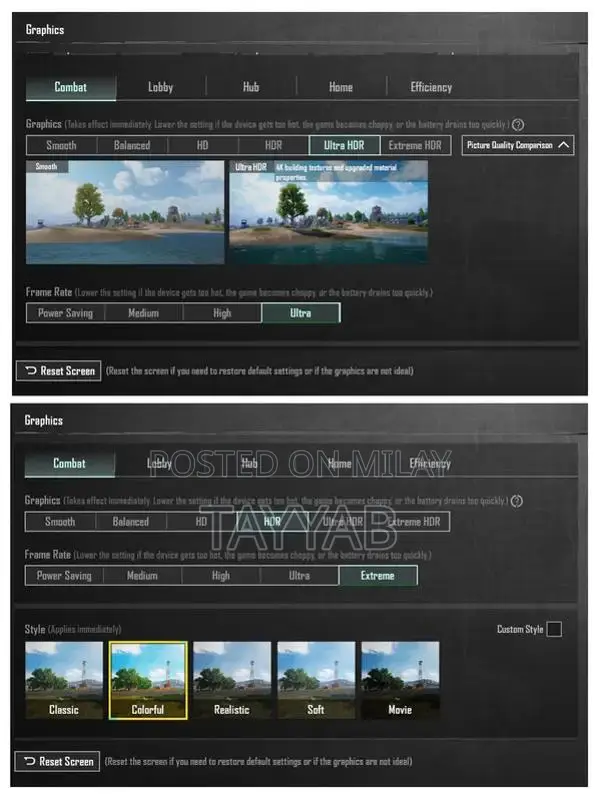
Task: Collapse the Picture Quality Comparison chevron
Action: (564, 145)
